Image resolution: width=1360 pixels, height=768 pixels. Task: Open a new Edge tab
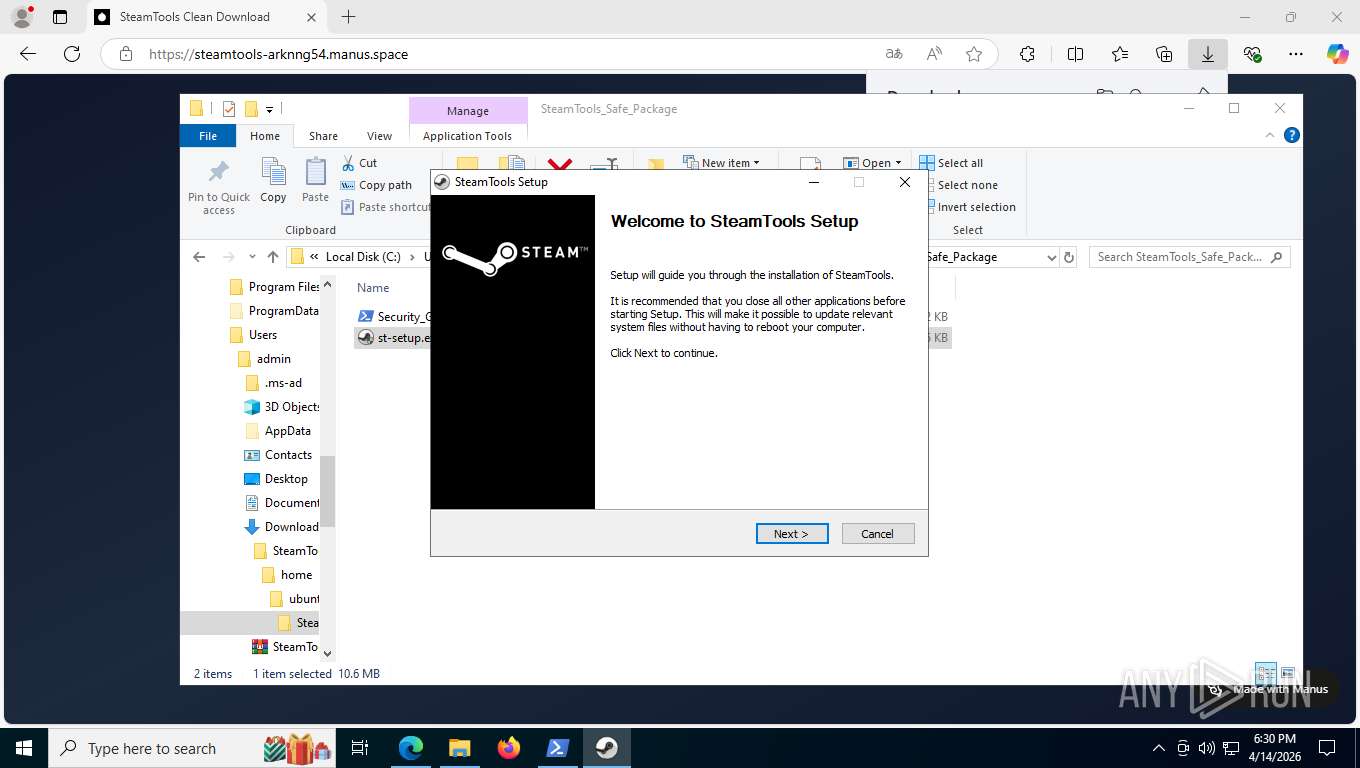pos(348,17)
